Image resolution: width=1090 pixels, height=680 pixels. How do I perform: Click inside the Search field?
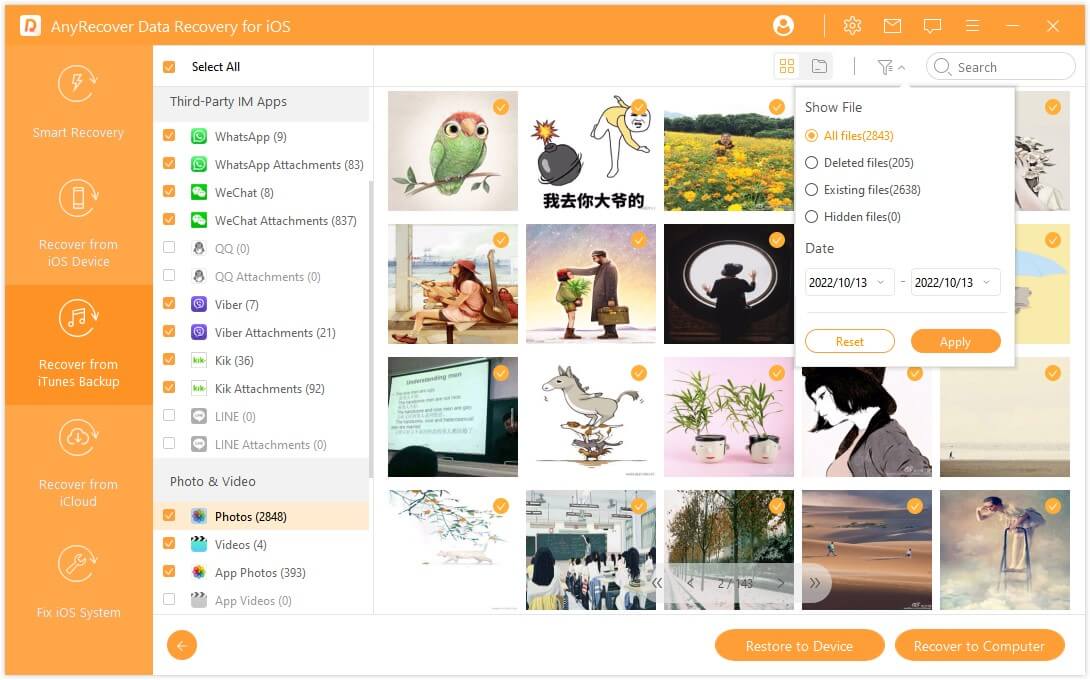[x=1000, y=66]
